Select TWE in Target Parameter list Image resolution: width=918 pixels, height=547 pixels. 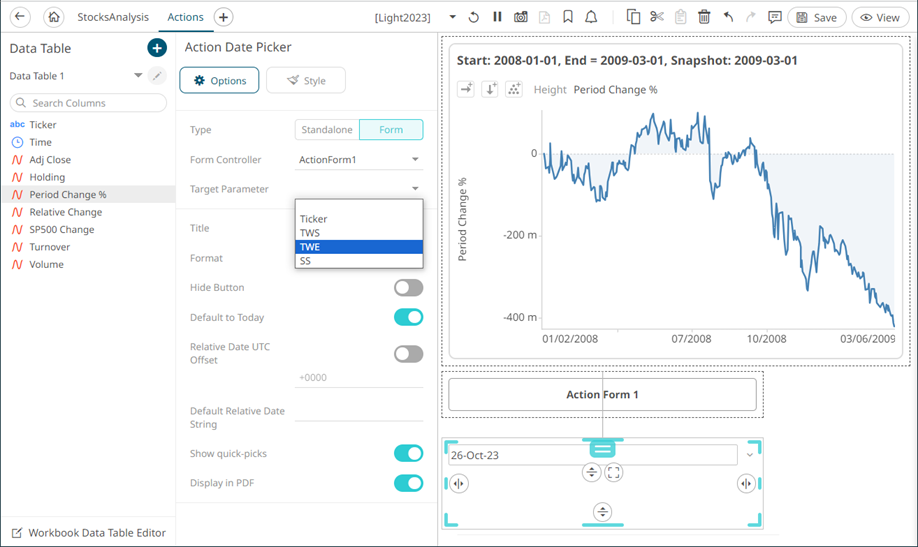pos(359,247)
